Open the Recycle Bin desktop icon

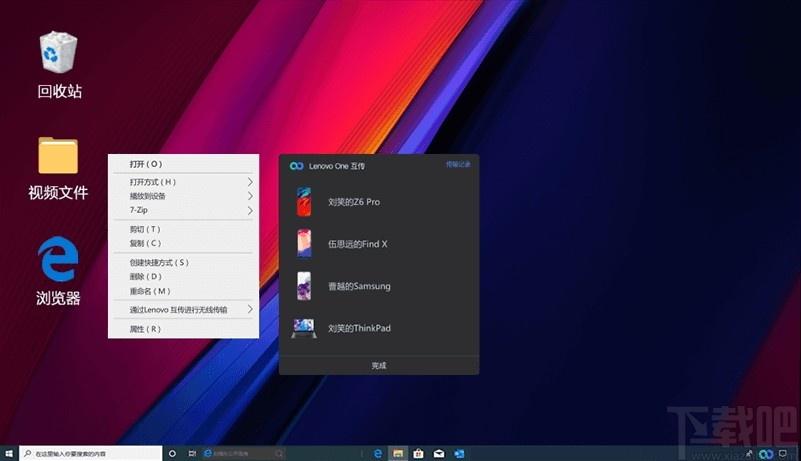[x=58, y=55]
